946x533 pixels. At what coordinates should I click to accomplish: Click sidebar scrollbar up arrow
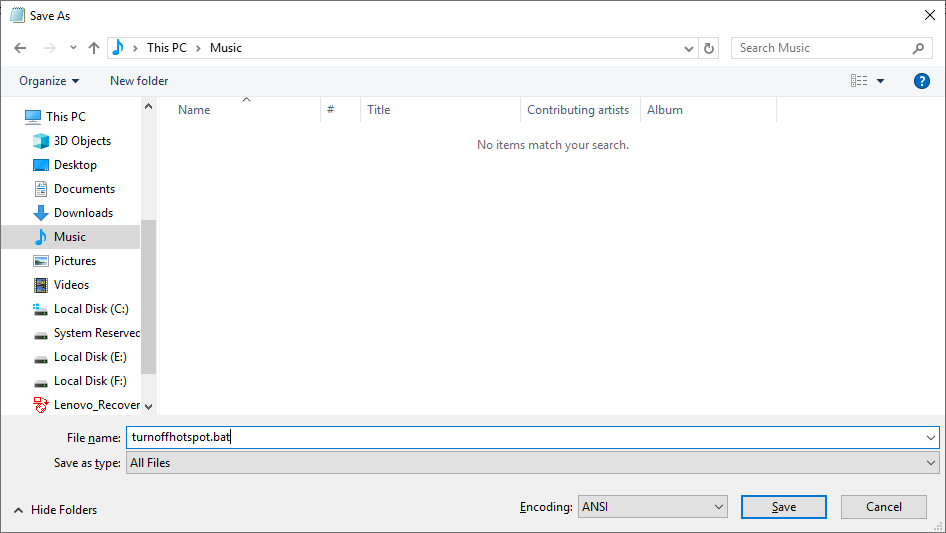pyautogui.click(x=148, y=106)
